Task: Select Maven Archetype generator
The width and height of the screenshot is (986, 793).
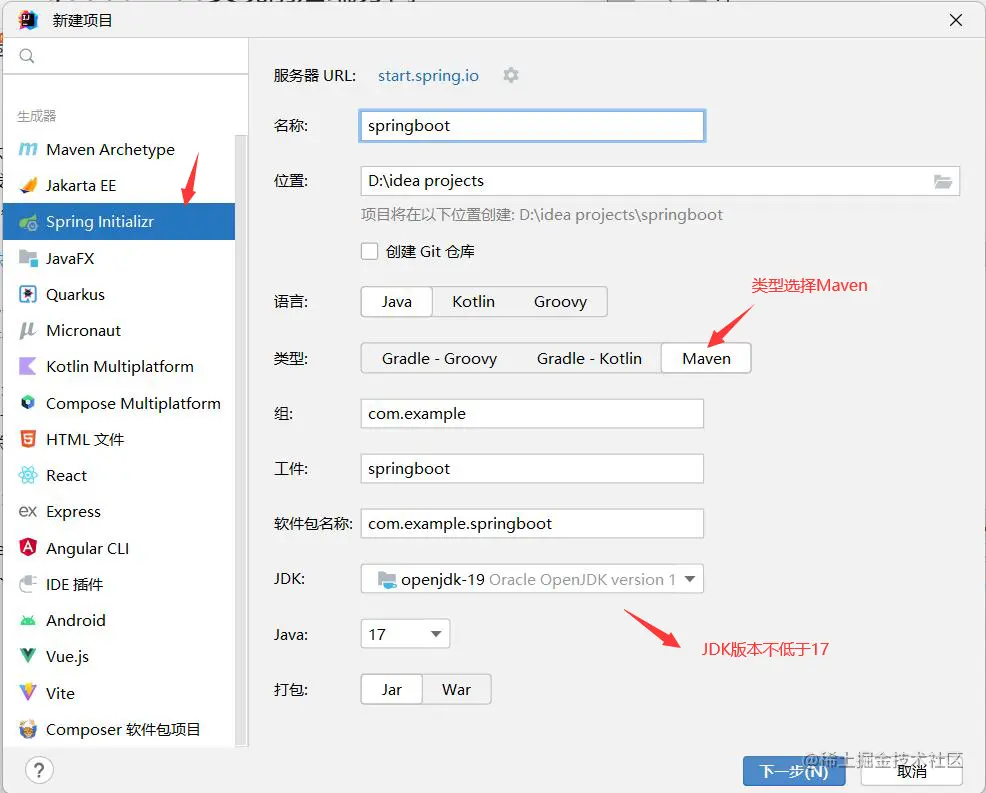Action: click(x=119, y=149)
